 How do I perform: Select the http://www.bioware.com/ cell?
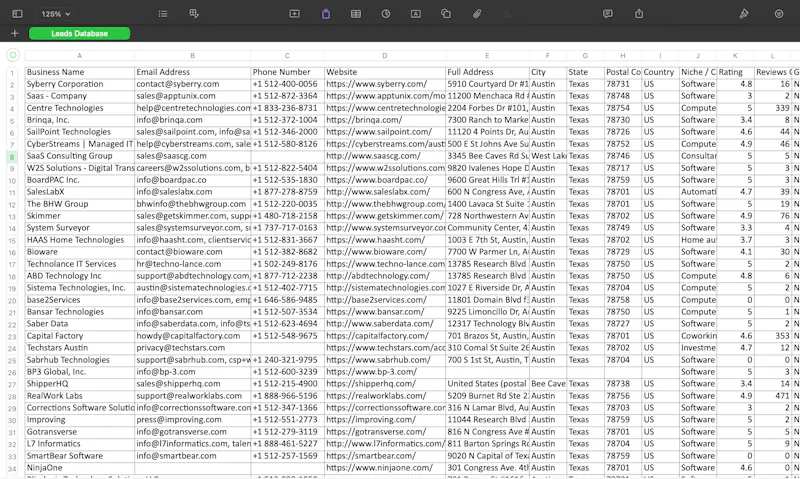point(385,252)
